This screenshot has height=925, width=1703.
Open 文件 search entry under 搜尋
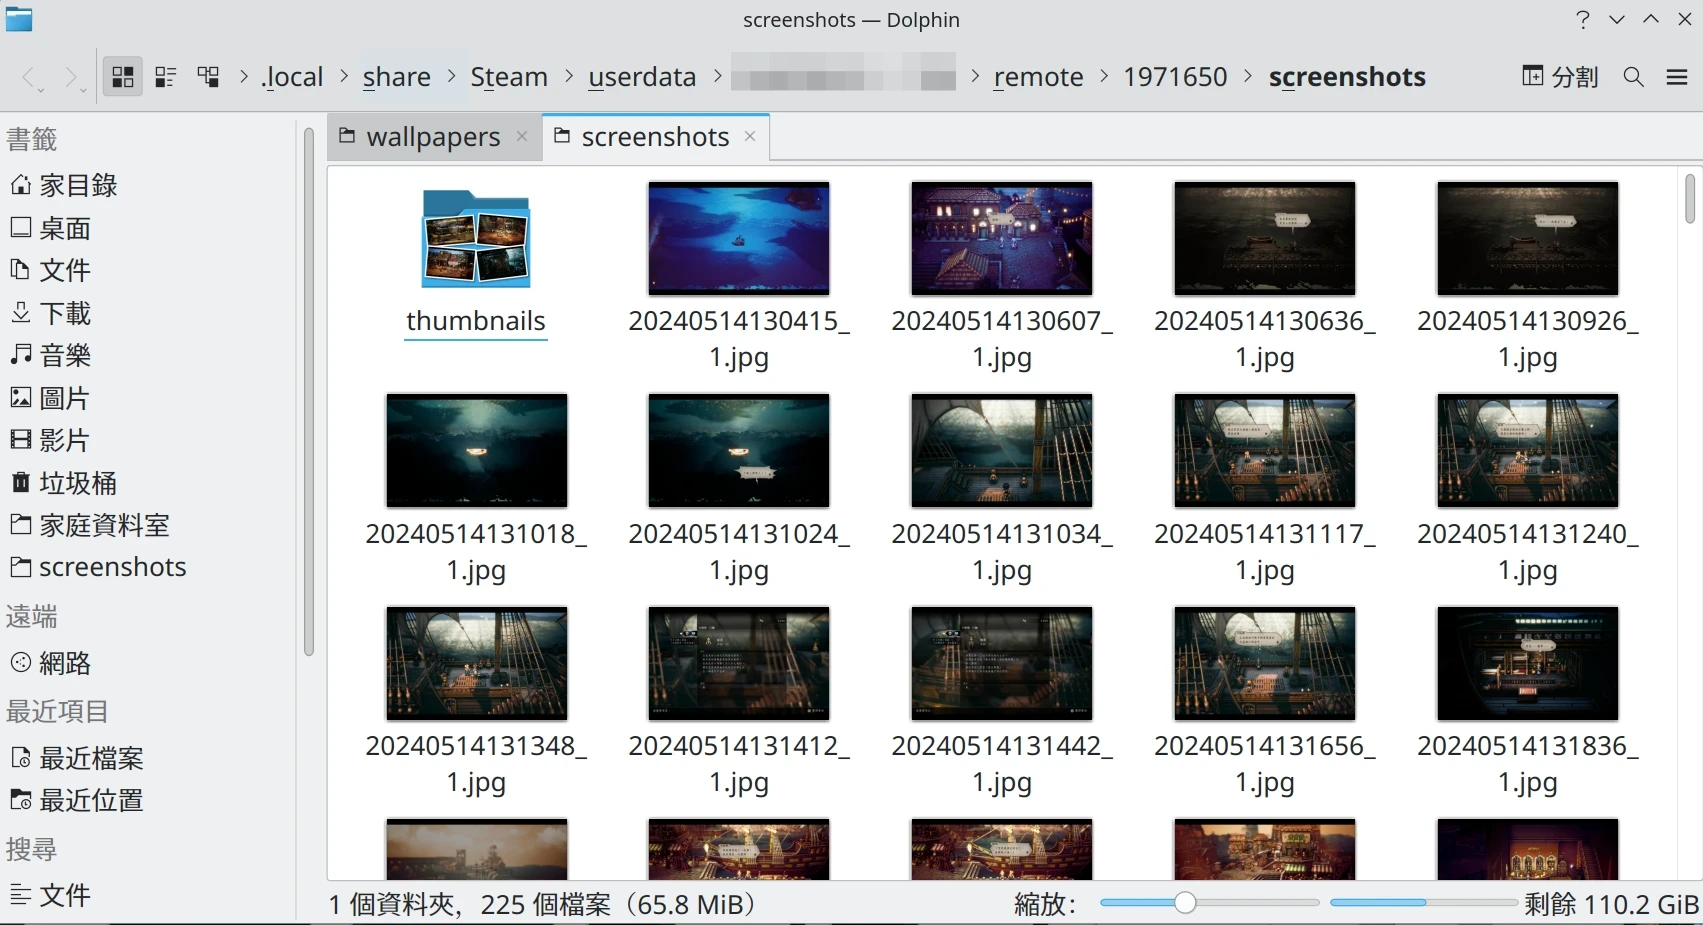click(50, 894)
